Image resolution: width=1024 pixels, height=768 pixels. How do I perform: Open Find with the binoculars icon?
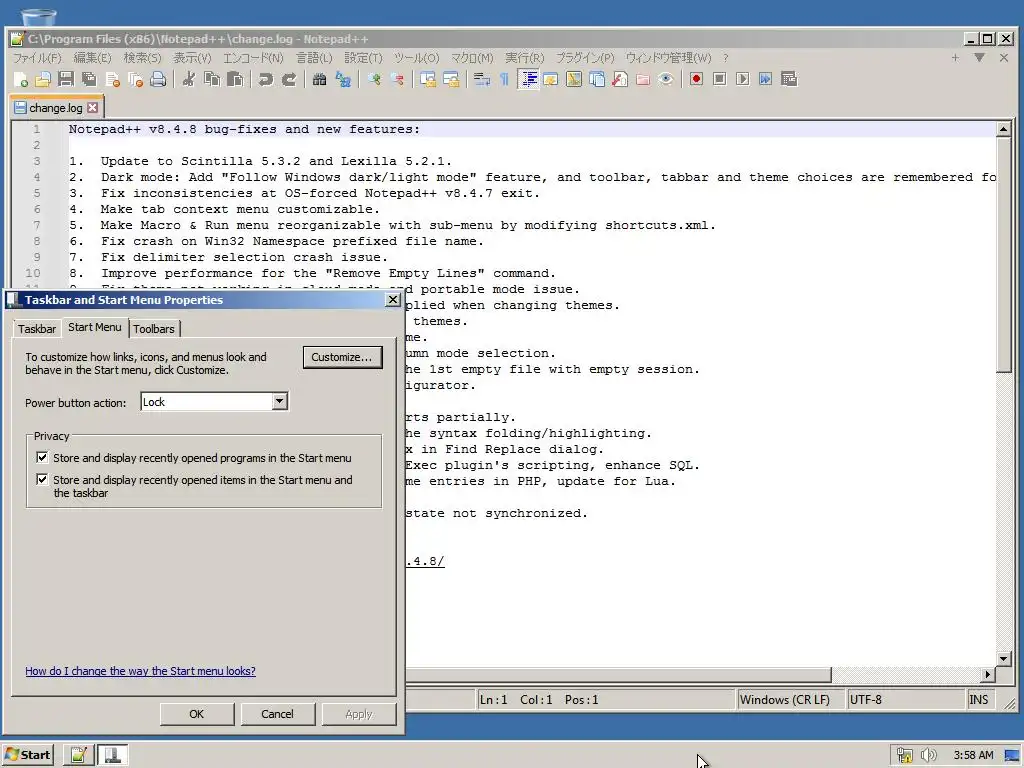coord(319,80)
